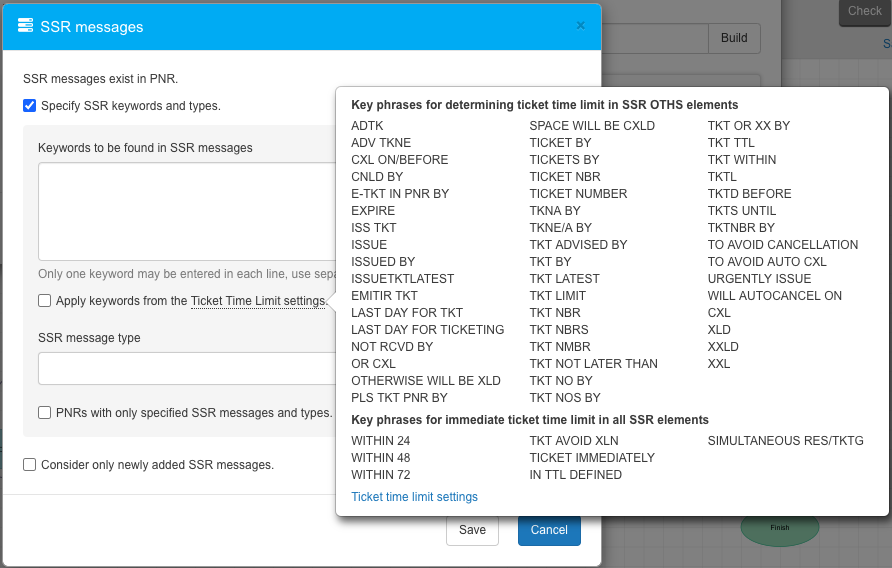The image size is (892, 568).
Task: Click the ADTK key phrase
Action: [x=367, y=126]
